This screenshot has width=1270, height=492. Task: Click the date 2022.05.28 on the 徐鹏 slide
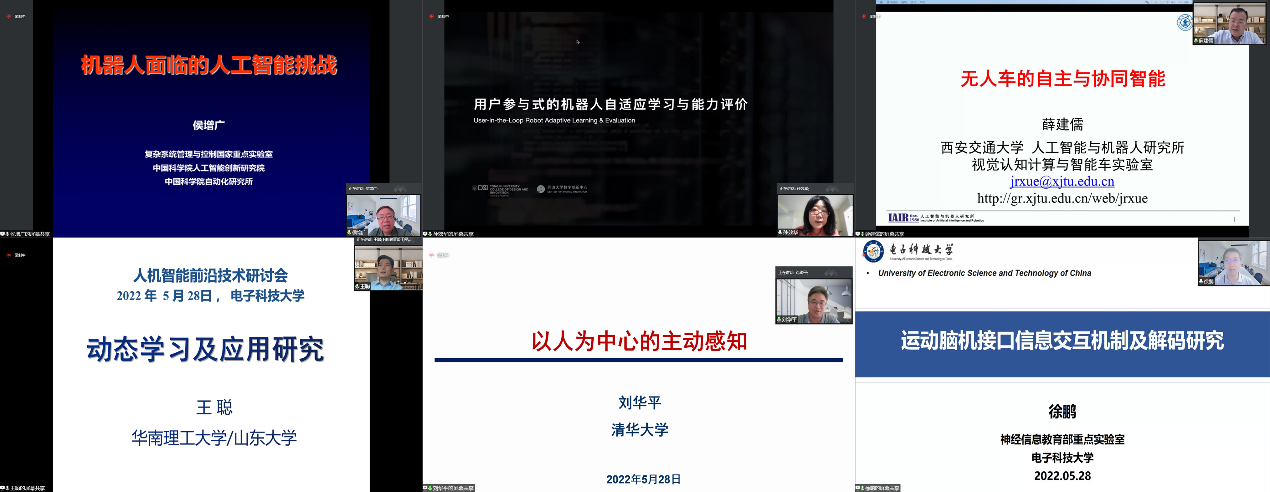point(1062,475)
